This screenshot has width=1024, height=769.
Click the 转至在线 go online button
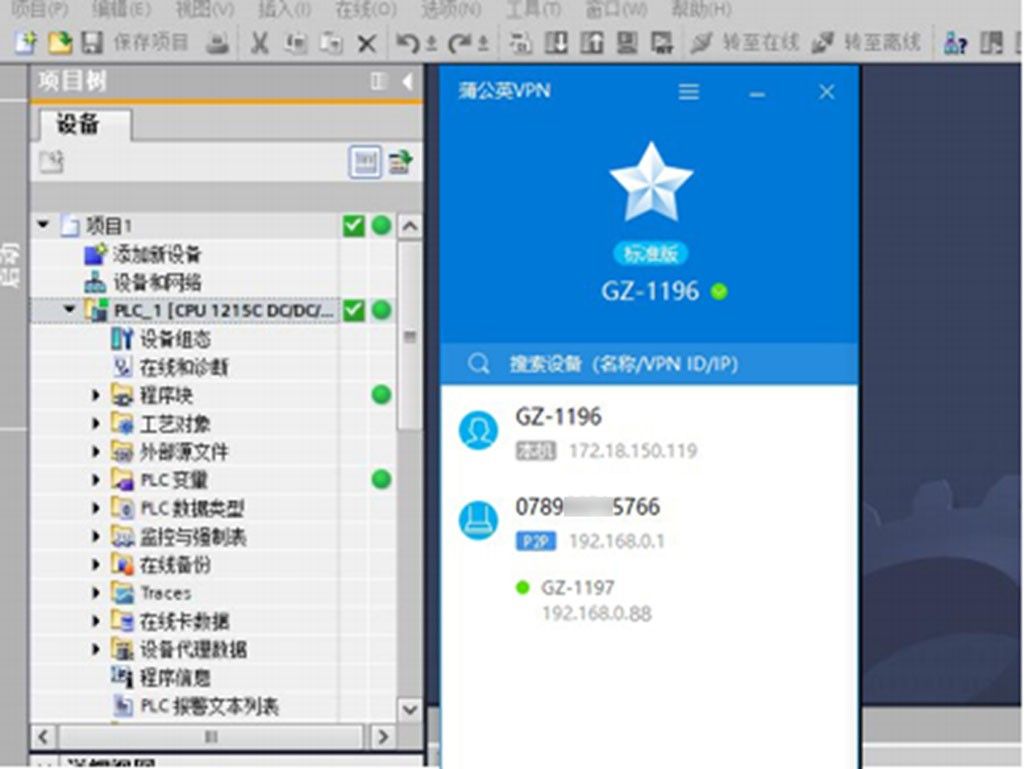coord(745,43)
